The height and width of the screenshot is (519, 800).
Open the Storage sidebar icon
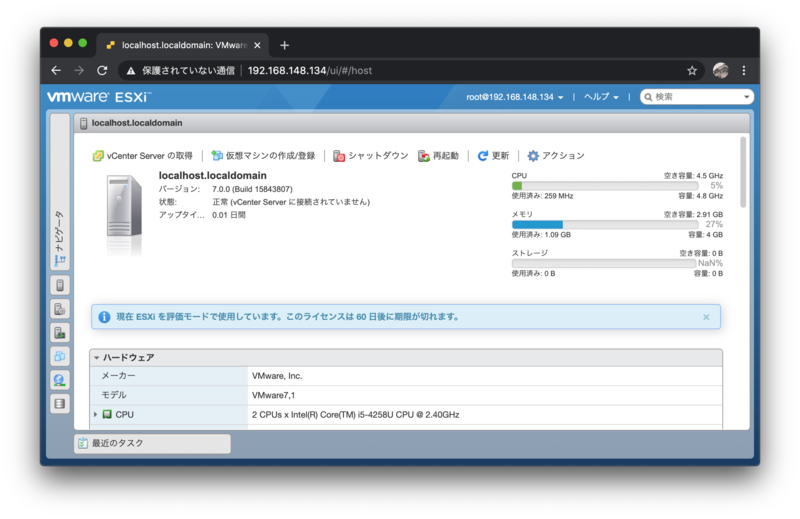[60, 404]
